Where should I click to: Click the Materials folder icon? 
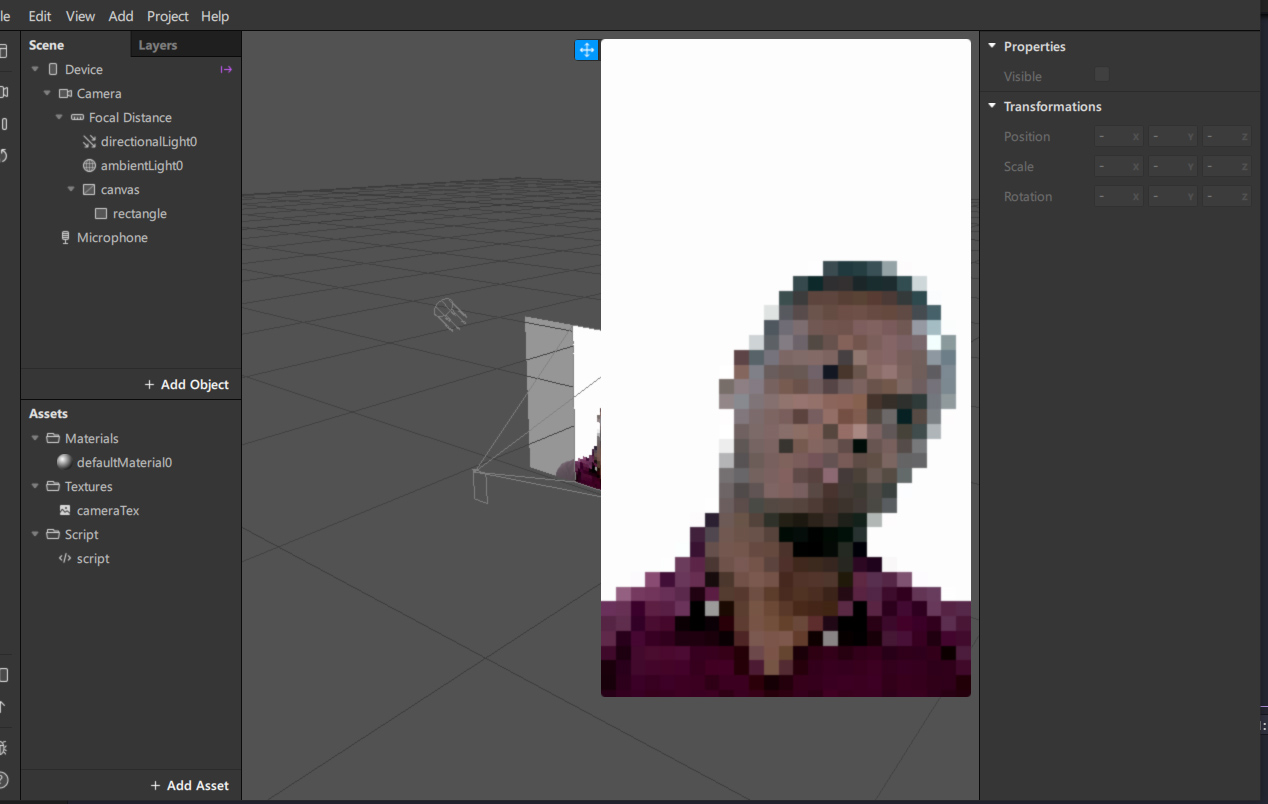(53, 439)
